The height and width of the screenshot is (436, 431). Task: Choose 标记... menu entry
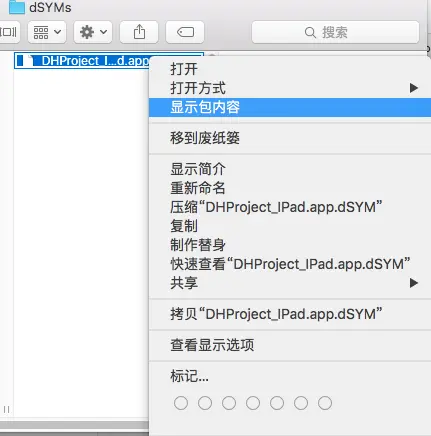(290, 376)
